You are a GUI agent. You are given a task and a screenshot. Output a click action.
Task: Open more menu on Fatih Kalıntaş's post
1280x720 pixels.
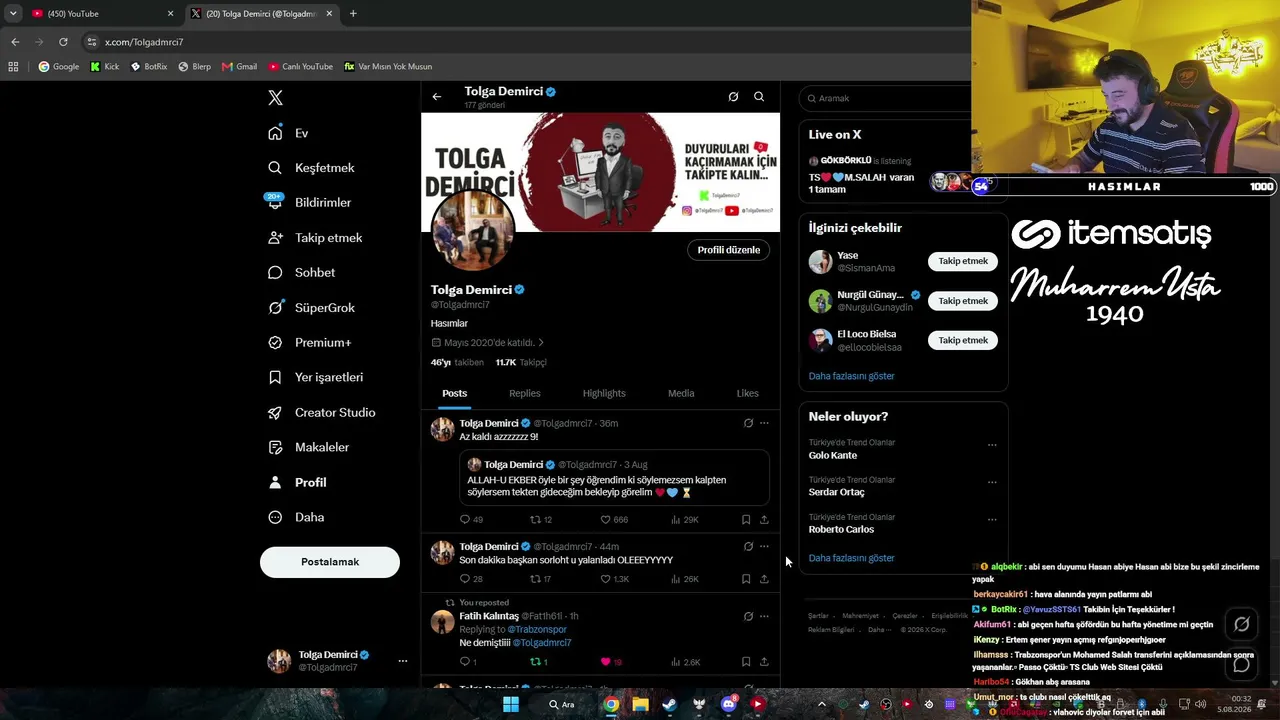(764, 616)
